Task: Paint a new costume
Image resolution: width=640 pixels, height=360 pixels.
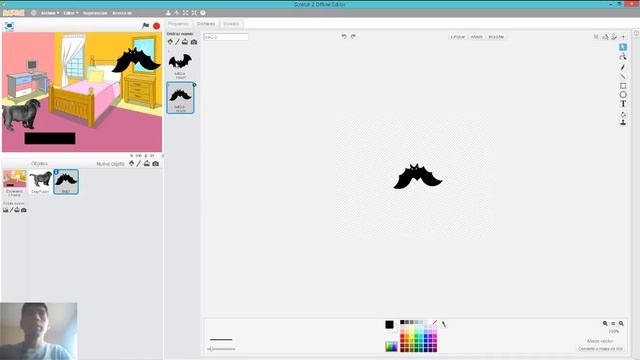Action: tap(178, 42)
